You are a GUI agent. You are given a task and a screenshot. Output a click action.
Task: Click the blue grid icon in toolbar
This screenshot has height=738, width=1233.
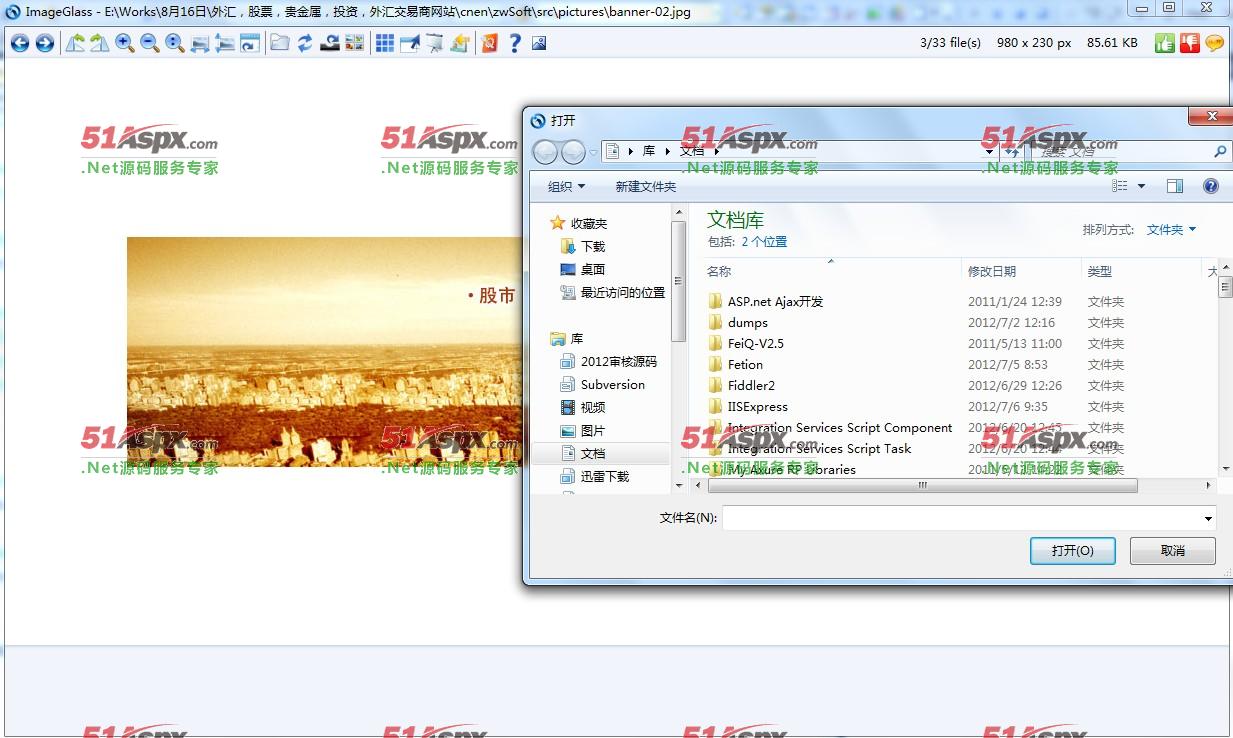(385, 43)
